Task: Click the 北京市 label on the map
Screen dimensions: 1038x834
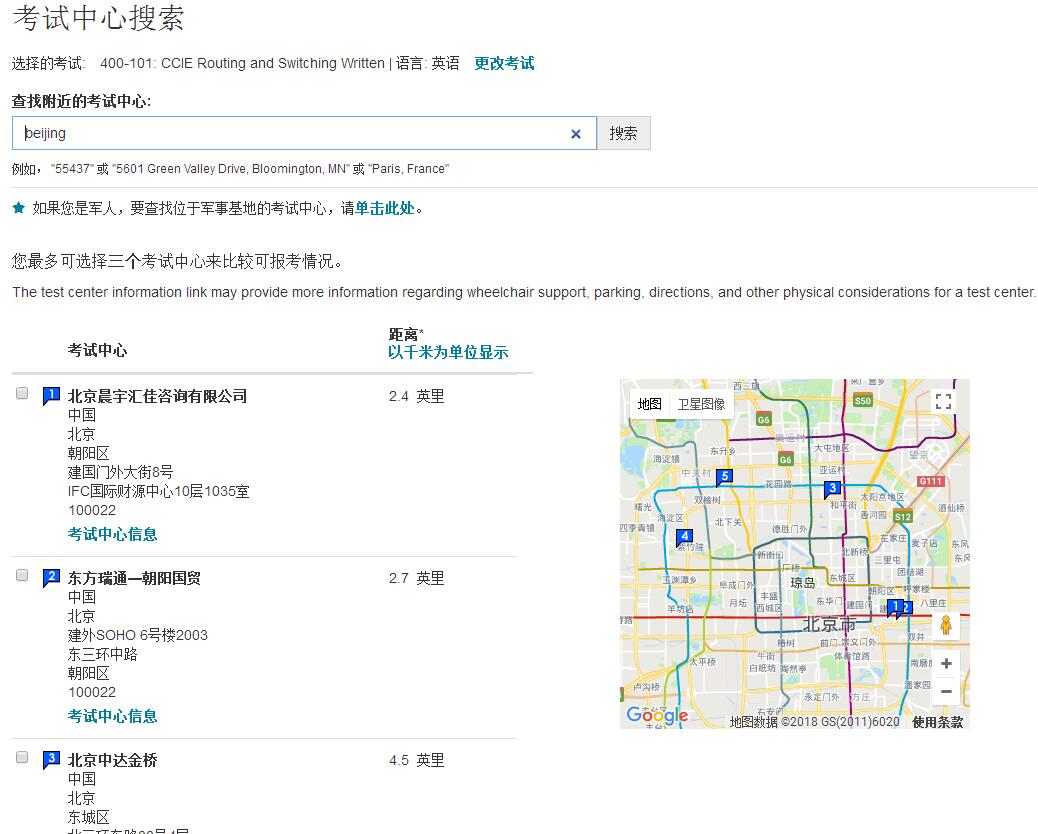Action: (x=829, y=624)
